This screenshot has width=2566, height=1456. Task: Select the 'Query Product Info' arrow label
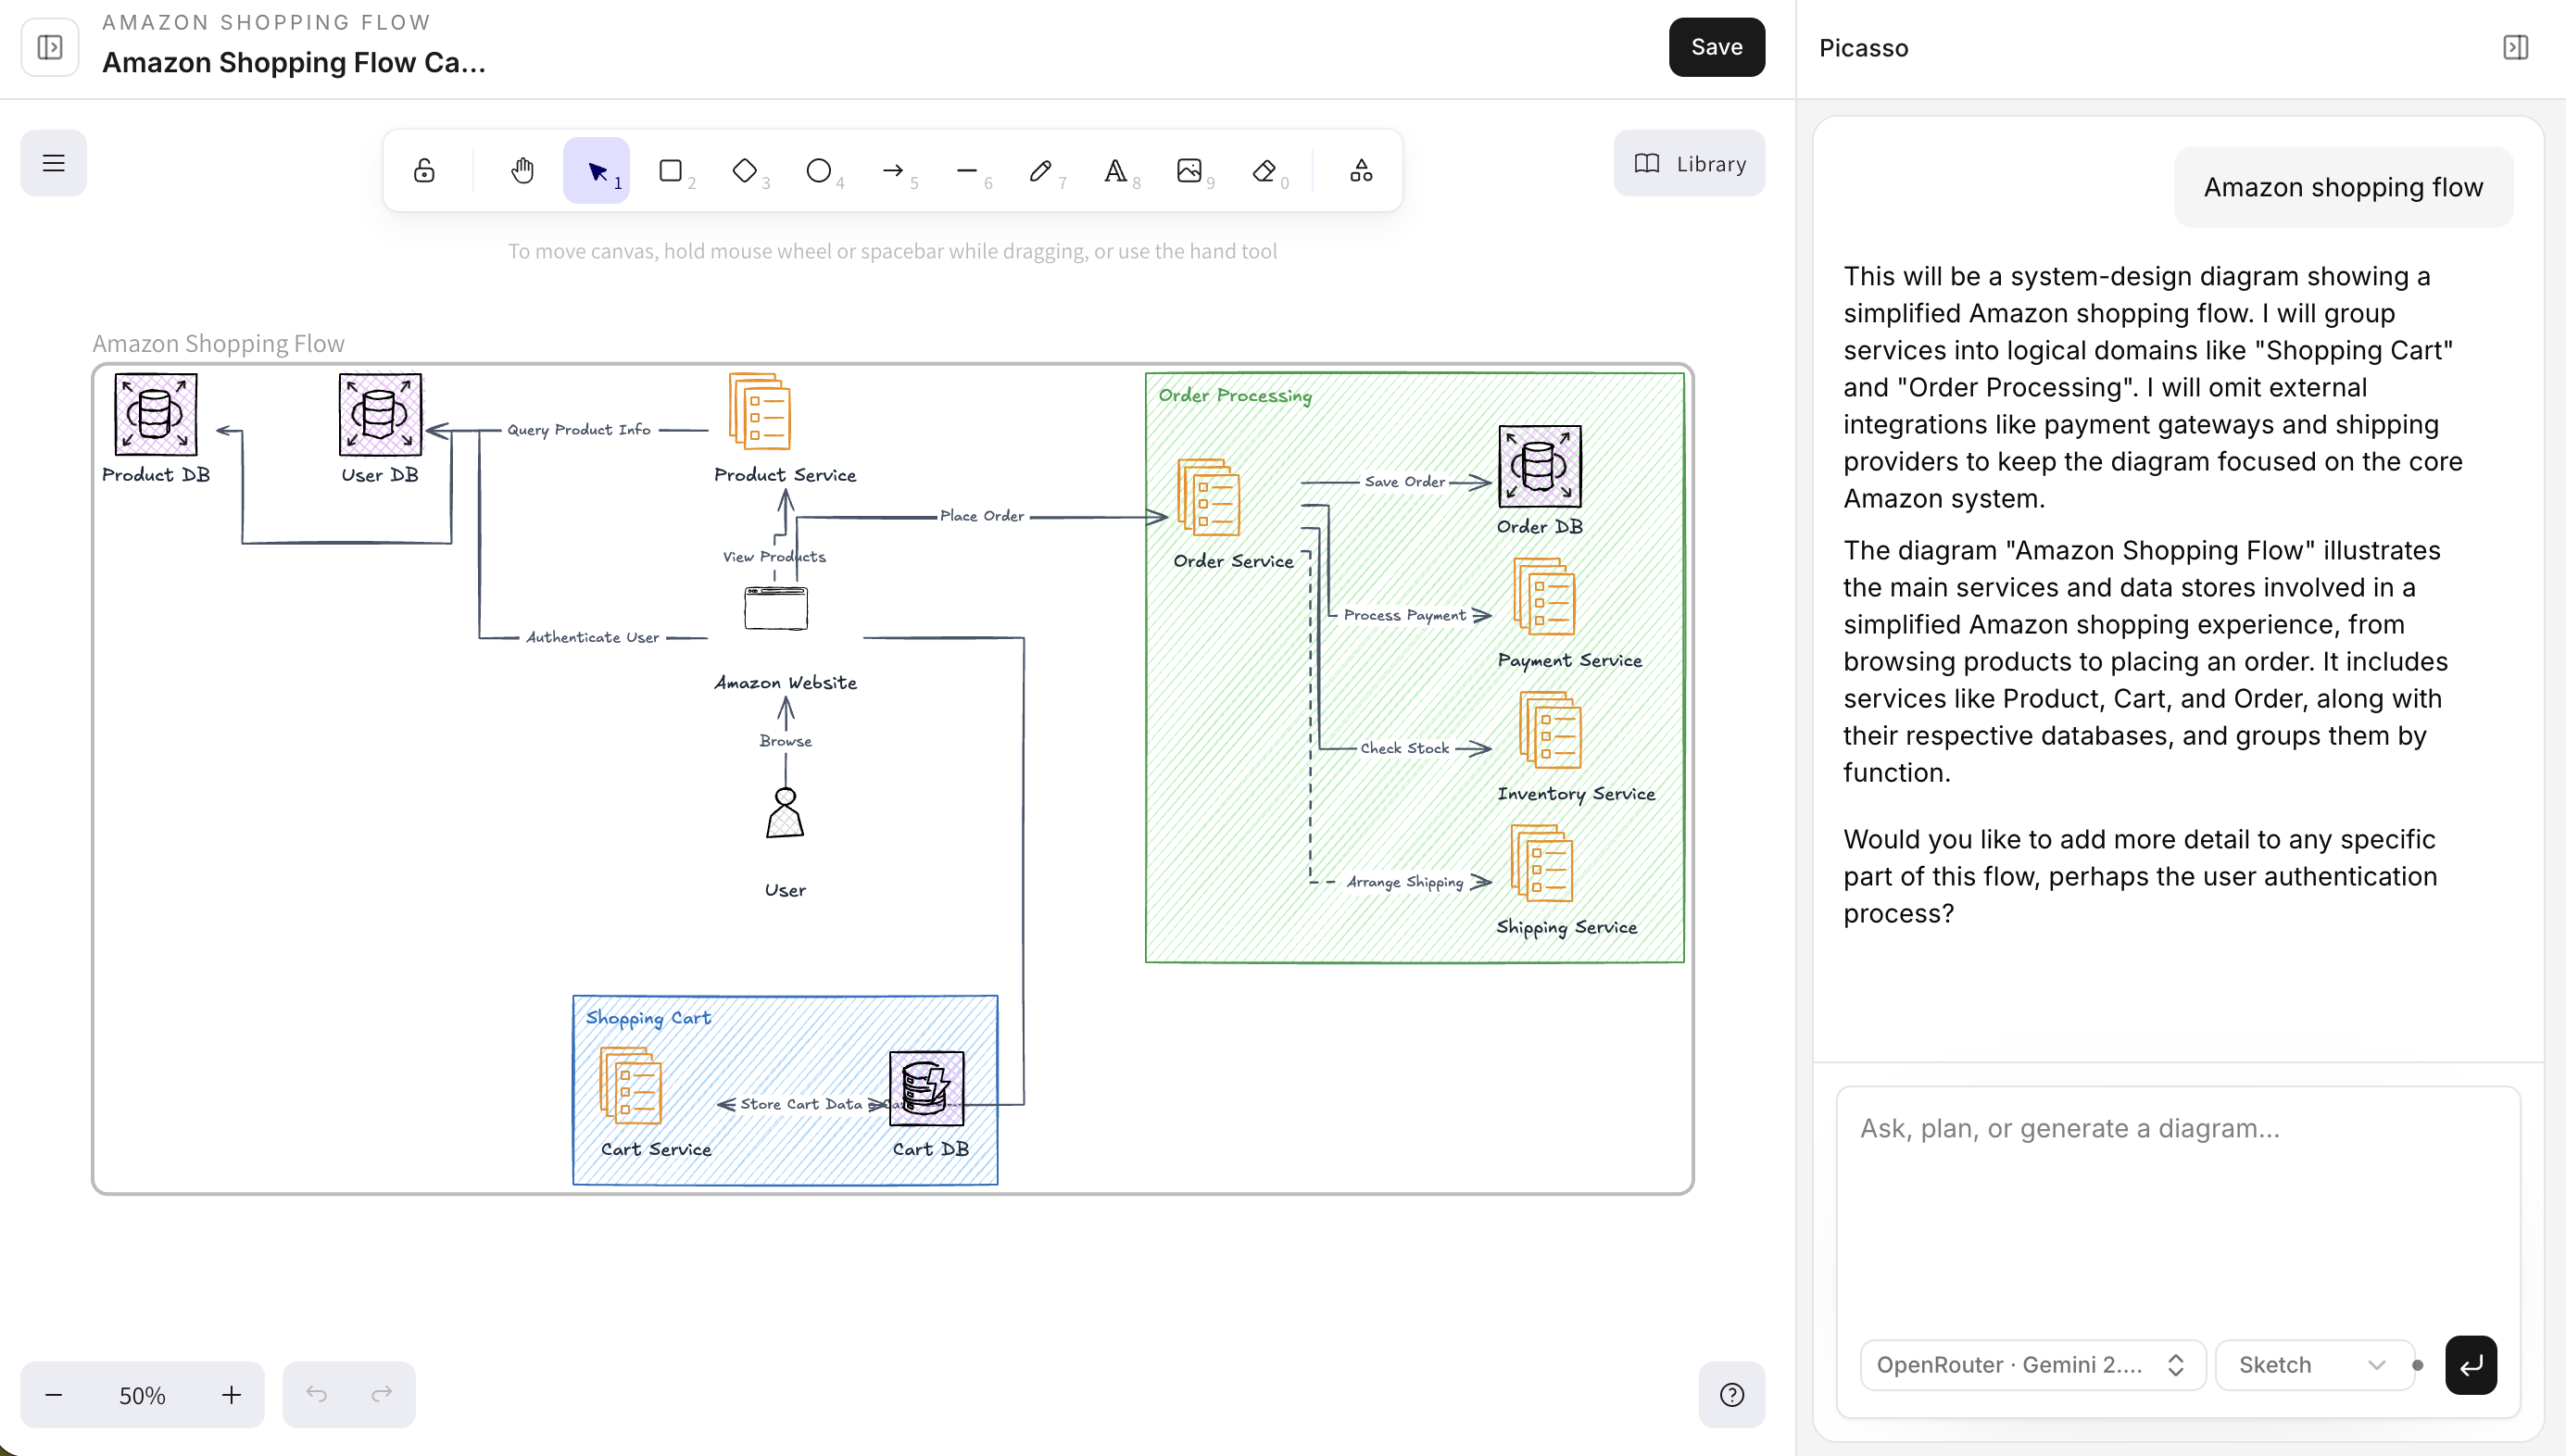point(579,430)
